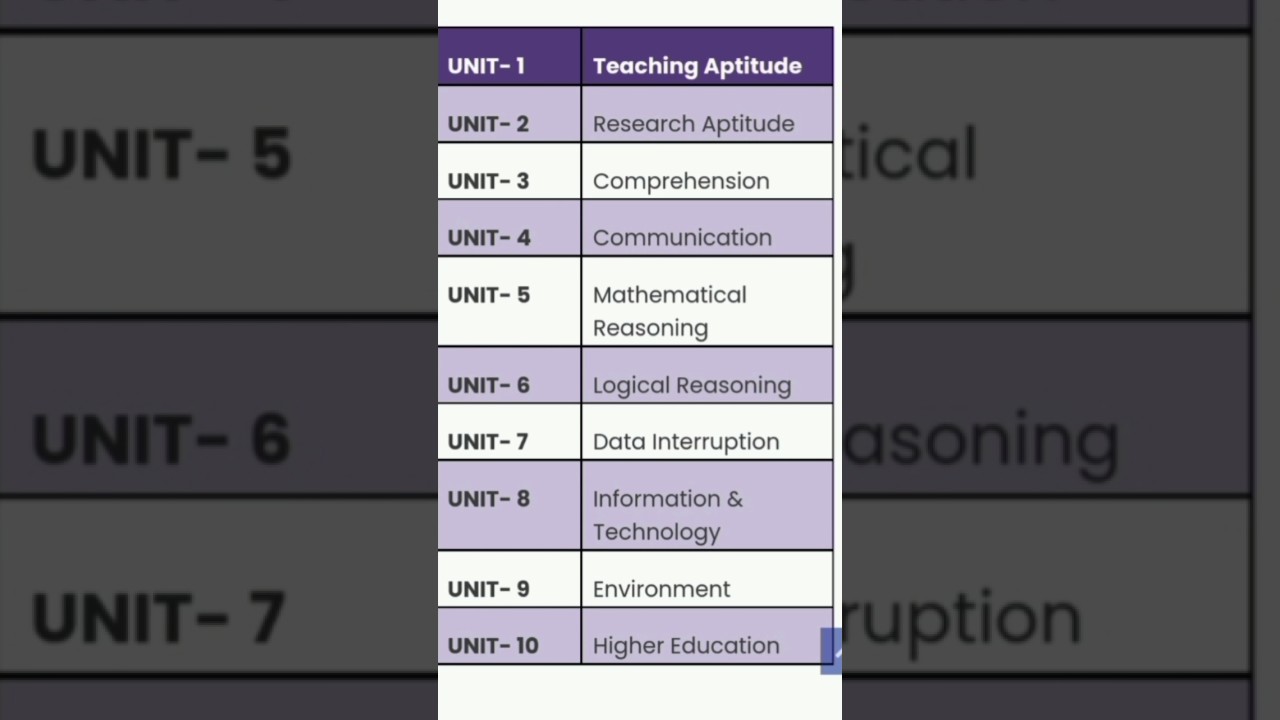The width and height of the screenshot is (1280, 720).
Task: Click the UNIT- 3 row label
Action: coord(488,181)
